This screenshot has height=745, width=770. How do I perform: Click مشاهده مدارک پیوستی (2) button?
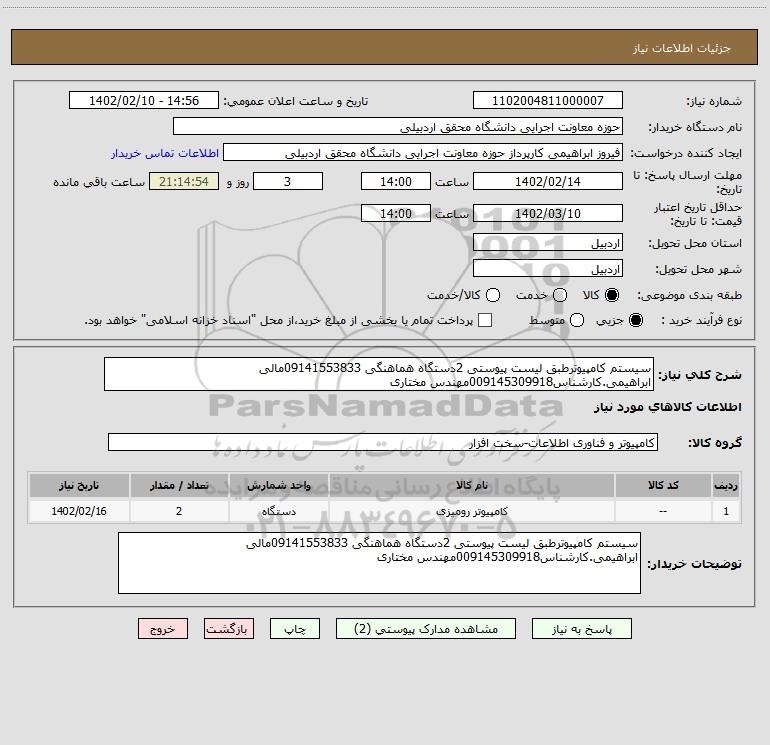coord(426,629)
